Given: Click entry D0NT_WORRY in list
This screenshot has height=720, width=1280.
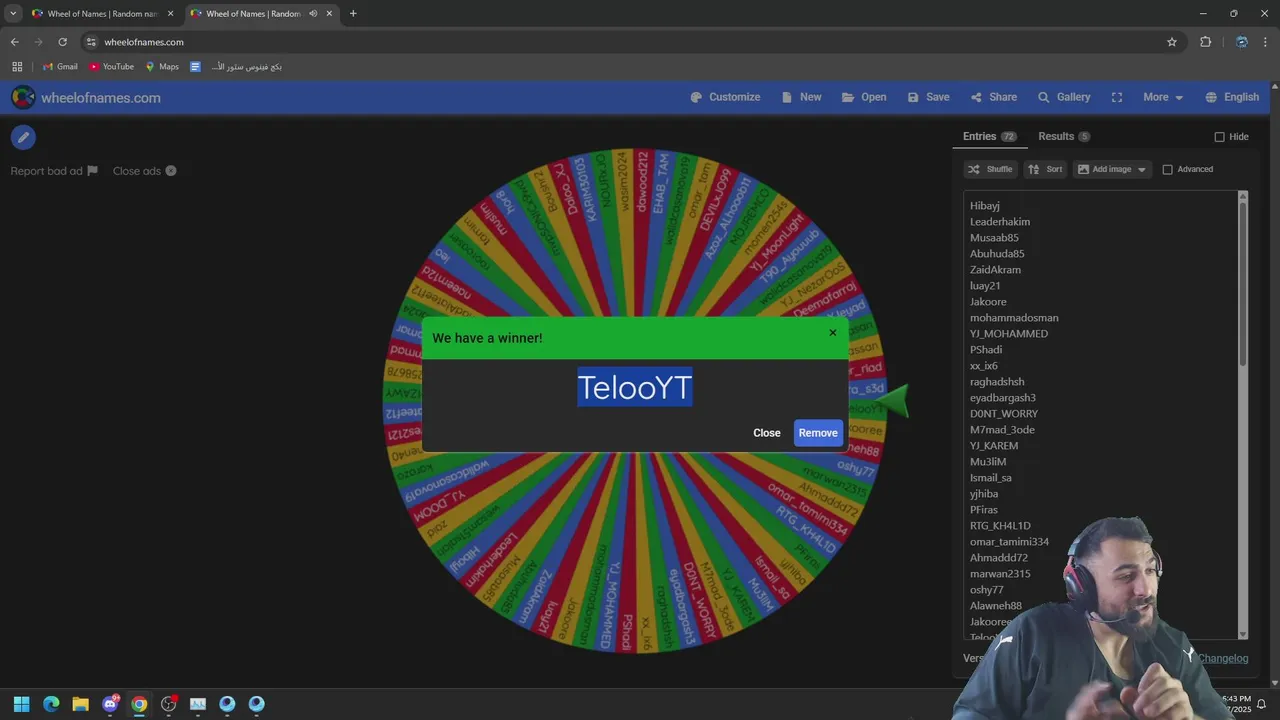Looking at the screenshot, I should (1004, 414).
